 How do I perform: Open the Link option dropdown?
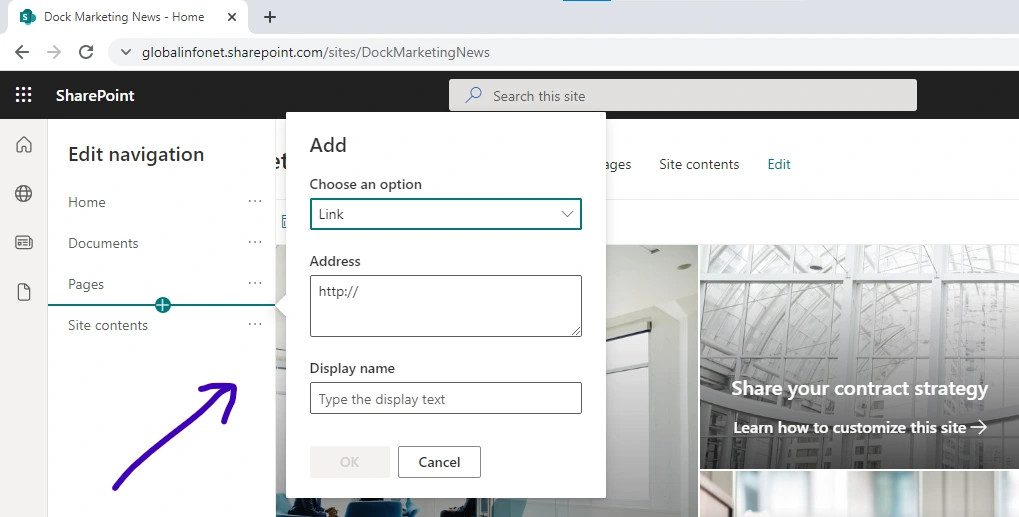pyautogui.click(x=446, y=214)
